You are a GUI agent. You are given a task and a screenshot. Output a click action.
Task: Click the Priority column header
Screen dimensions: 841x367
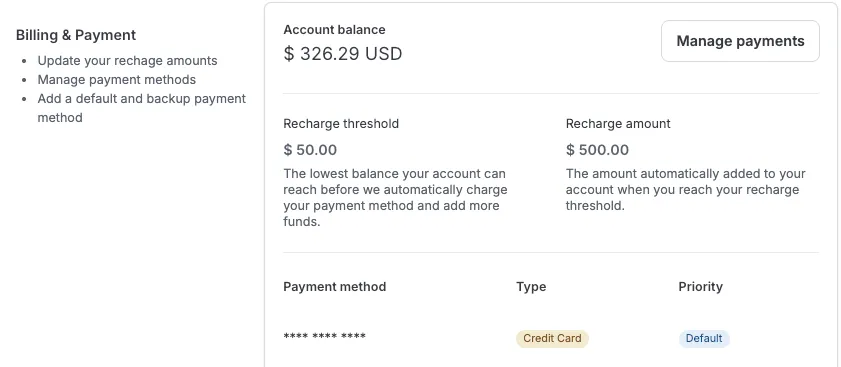[700, 287]
